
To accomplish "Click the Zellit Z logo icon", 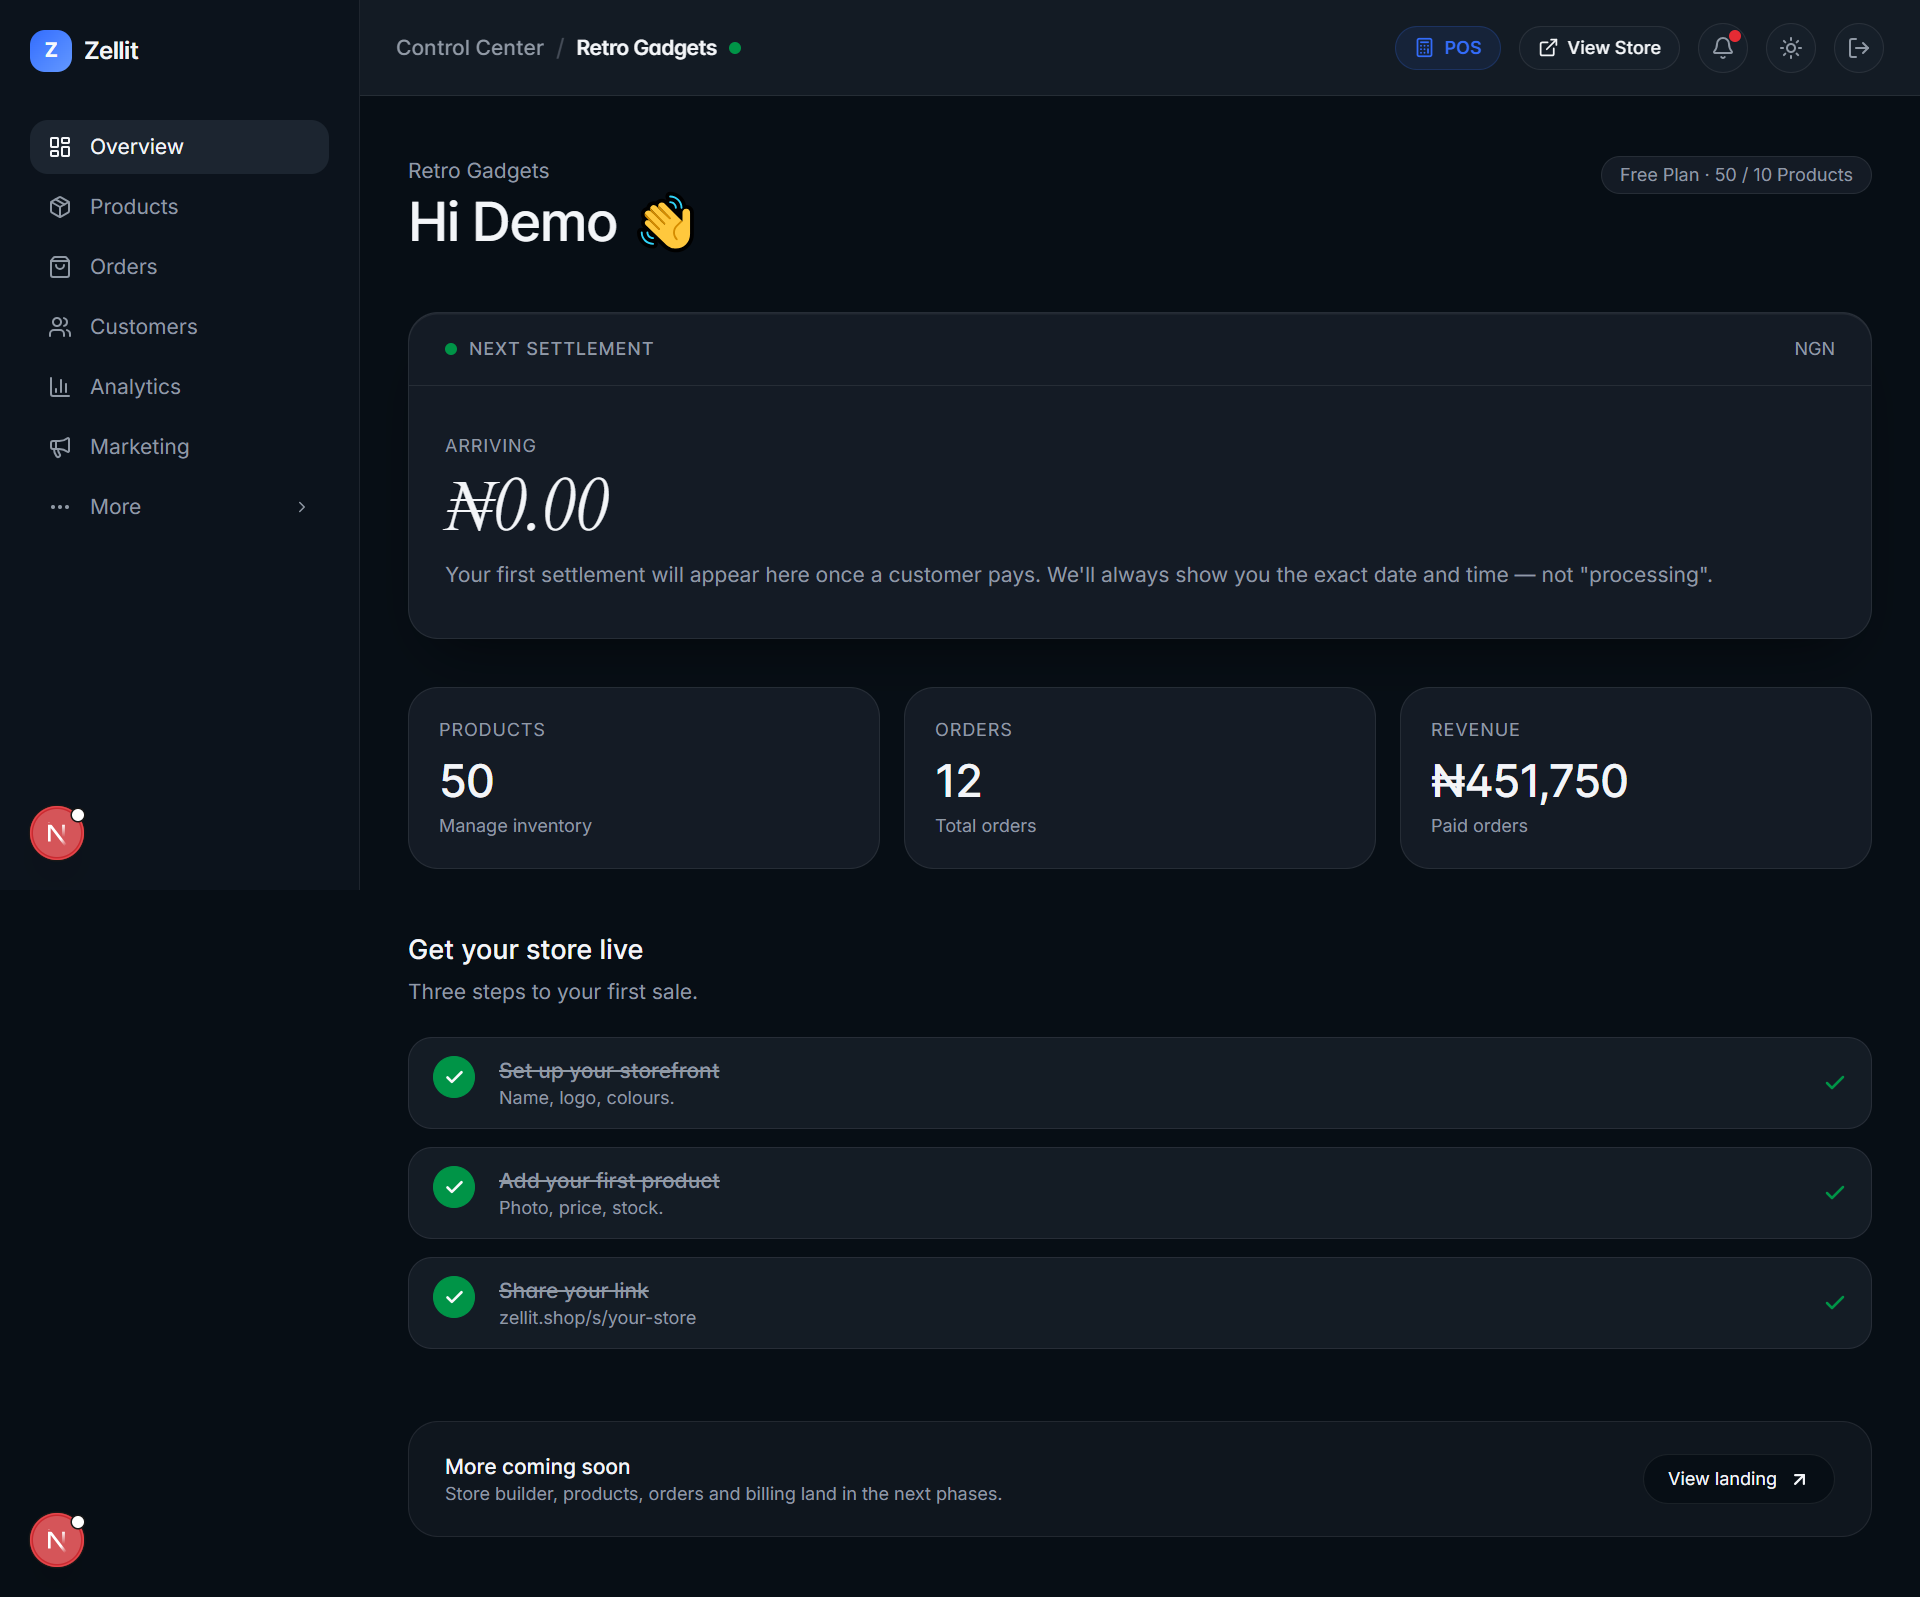I will 50,50.
